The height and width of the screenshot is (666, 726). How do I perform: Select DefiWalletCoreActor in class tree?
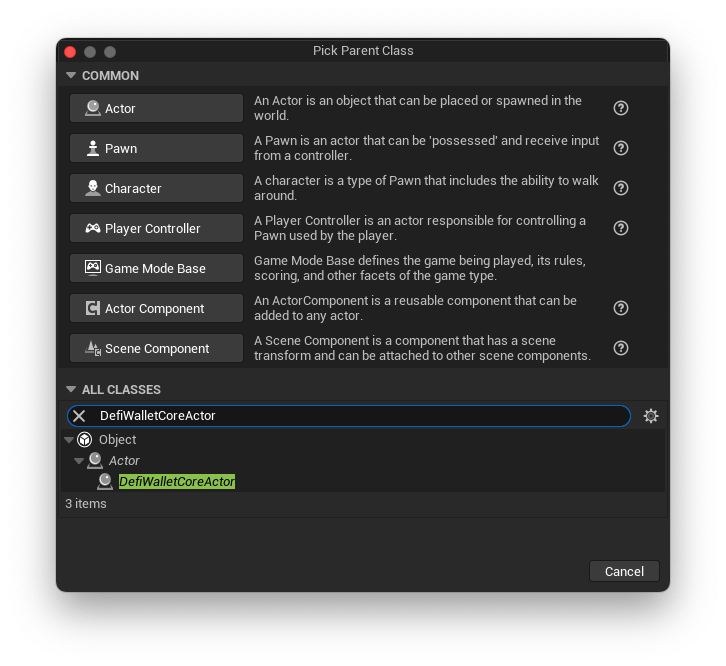tap(177, 482)
